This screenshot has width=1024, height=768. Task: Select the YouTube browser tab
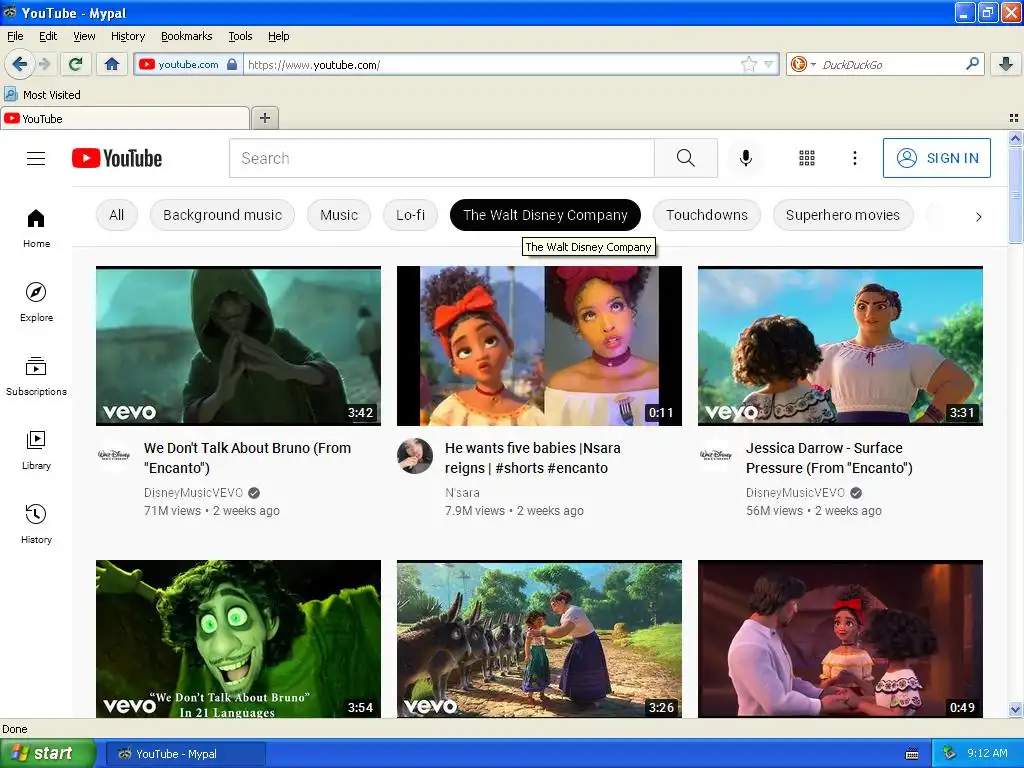pyautogui.click(x=125, y=118)
